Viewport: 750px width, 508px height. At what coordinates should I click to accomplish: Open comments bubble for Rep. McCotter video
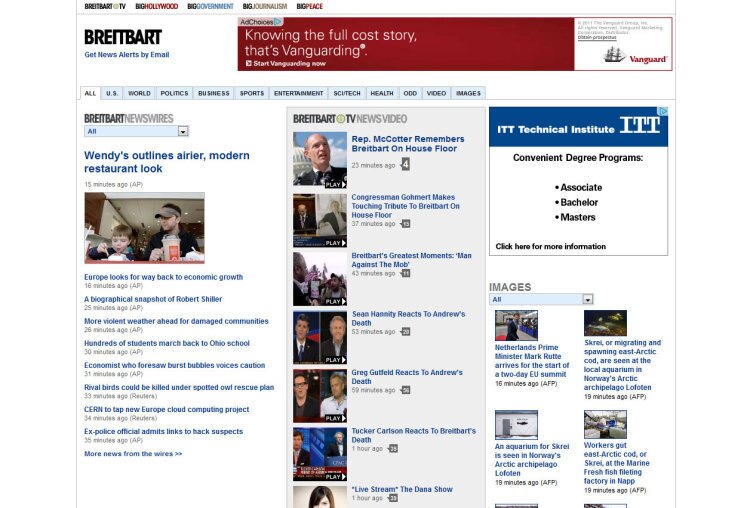(405, 164)
